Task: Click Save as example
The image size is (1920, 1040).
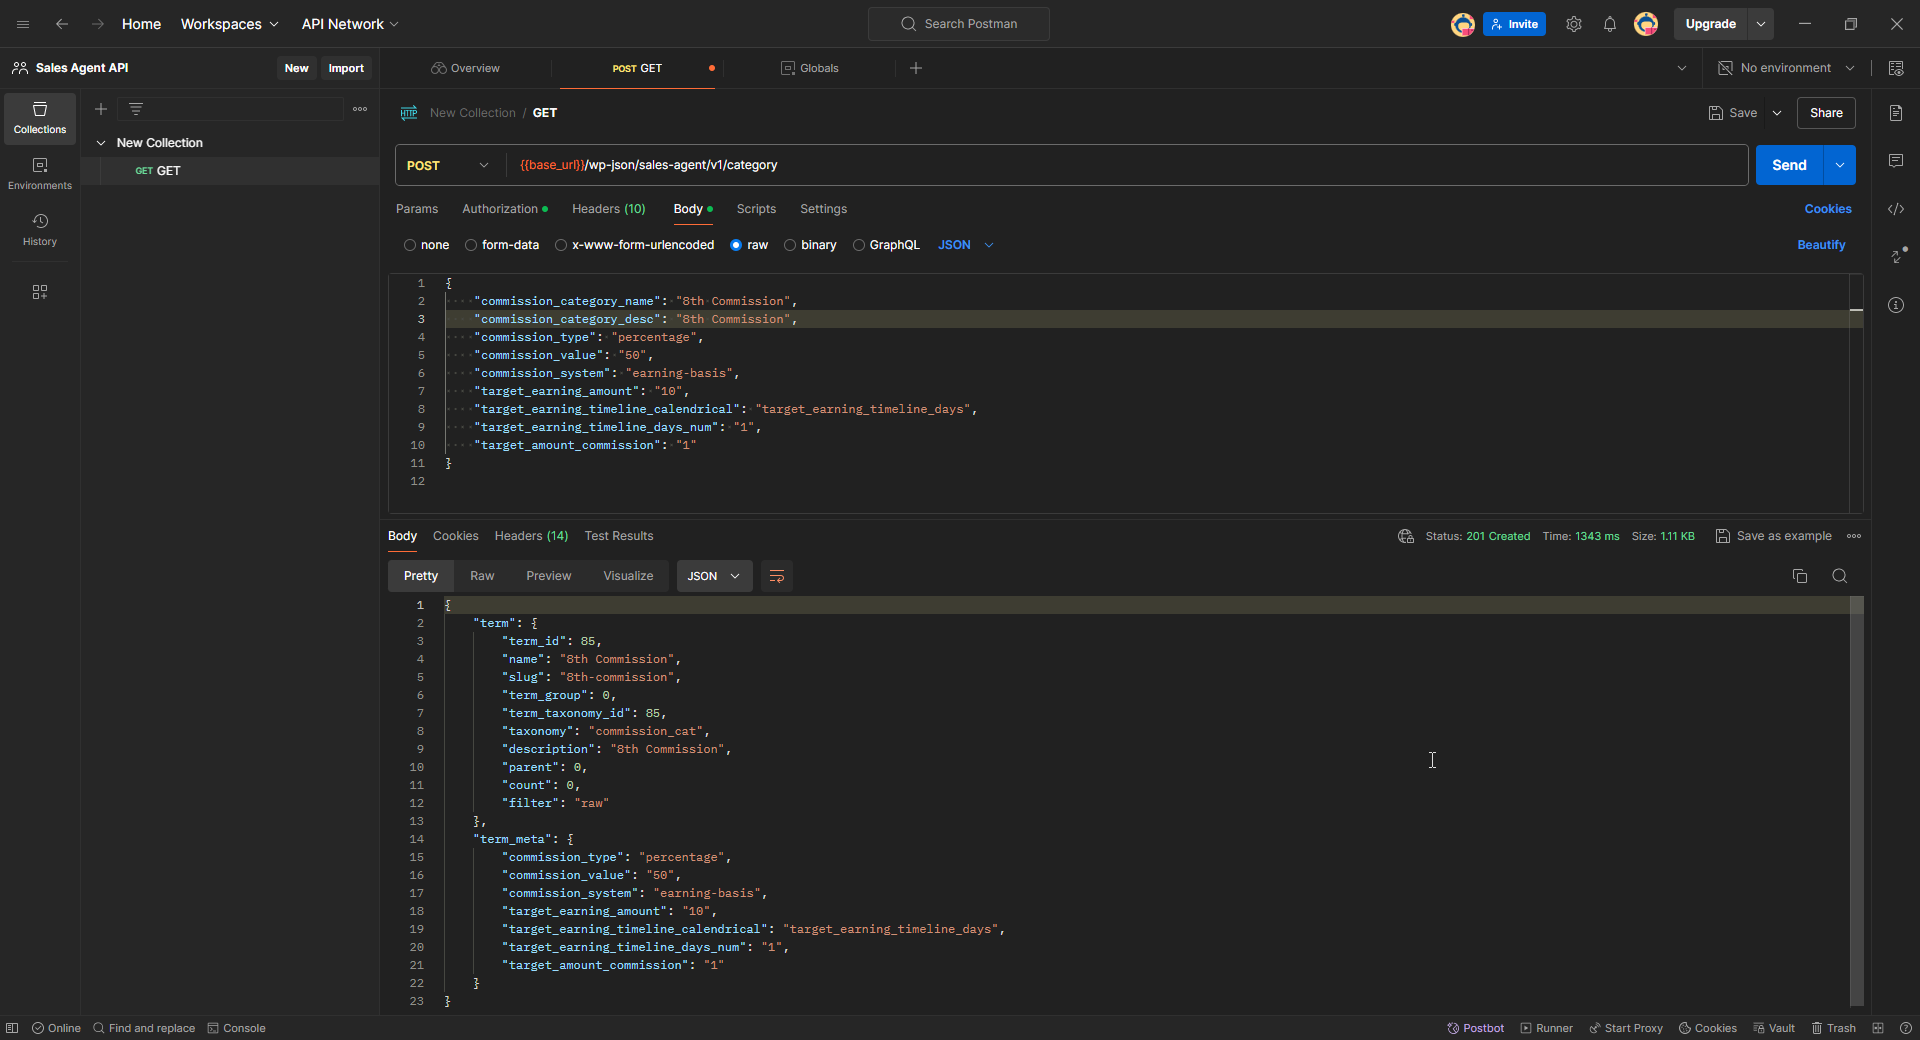Action: click(1774, 536)
